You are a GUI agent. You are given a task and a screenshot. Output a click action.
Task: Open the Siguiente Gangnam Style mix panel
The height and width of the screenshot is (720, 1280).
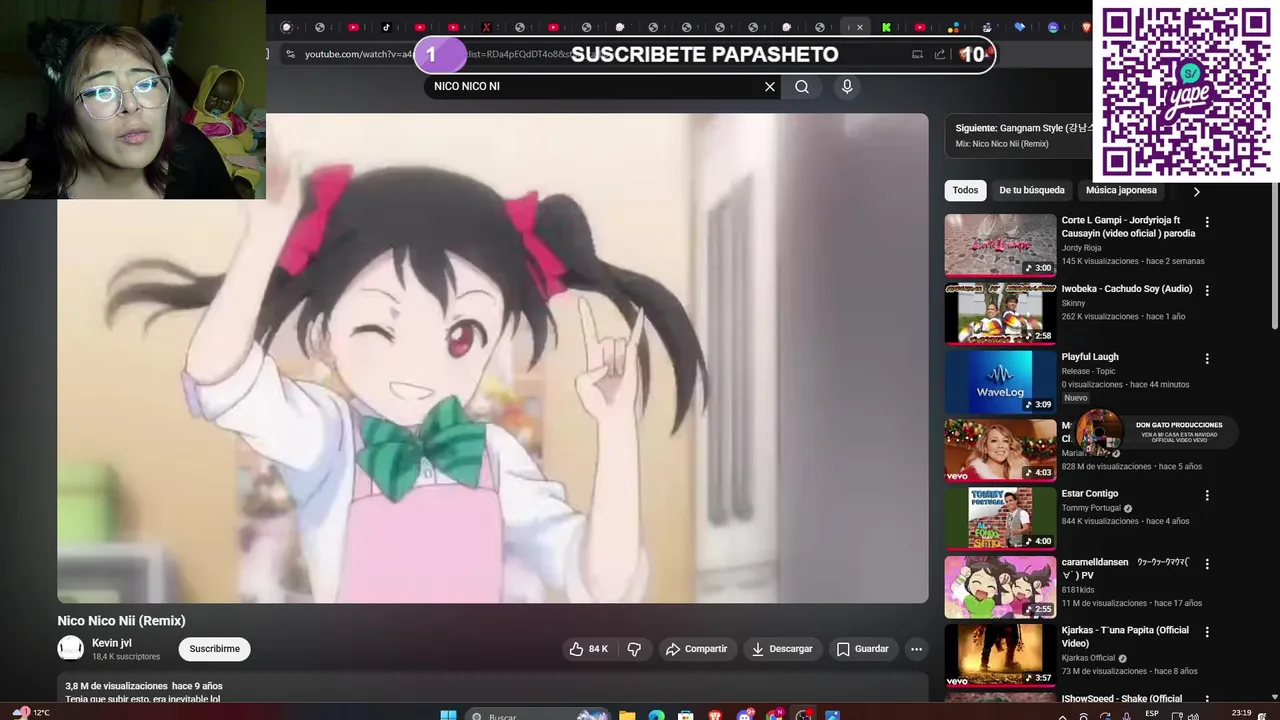coord(1020,135)
